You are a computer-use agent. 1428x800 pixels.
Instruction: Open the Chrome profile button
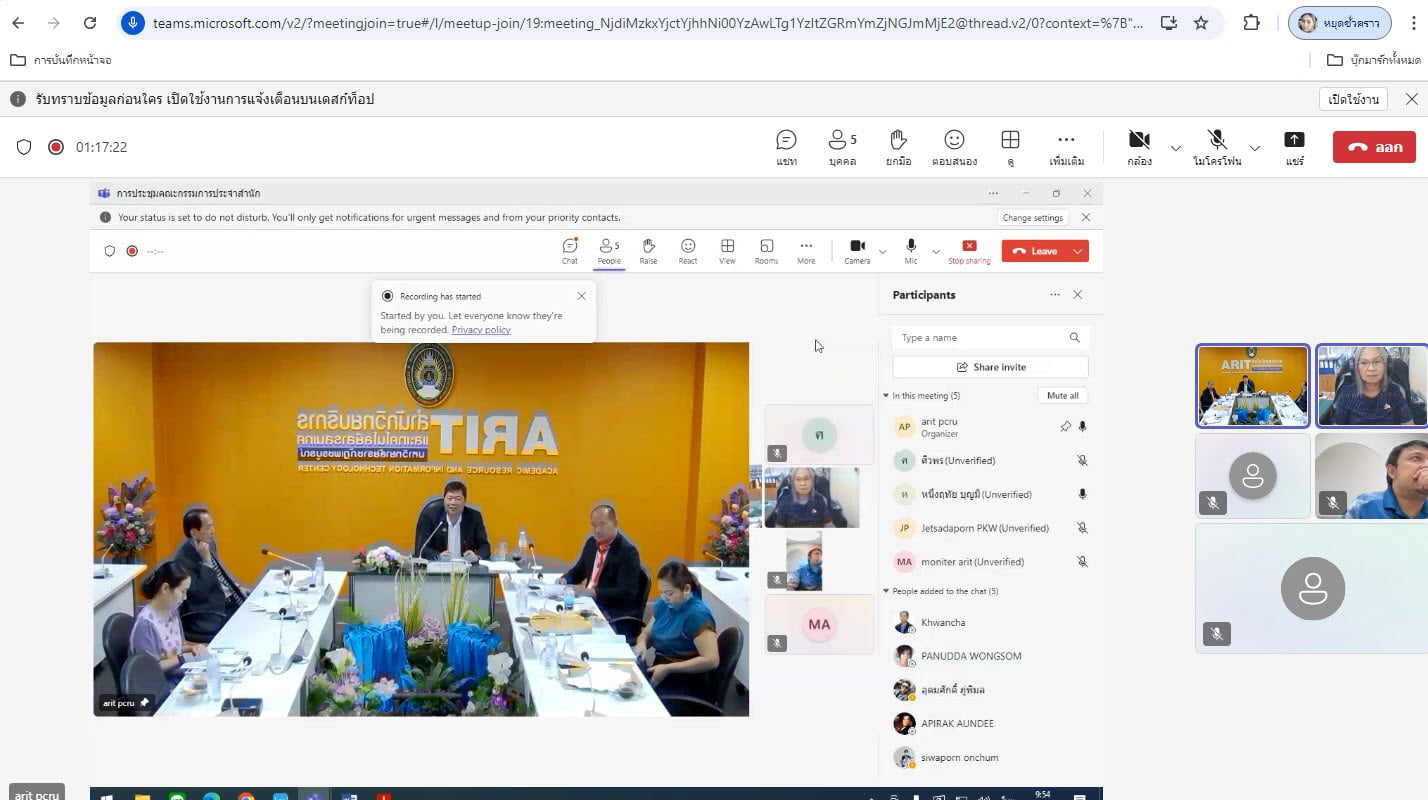point(1339,23)
